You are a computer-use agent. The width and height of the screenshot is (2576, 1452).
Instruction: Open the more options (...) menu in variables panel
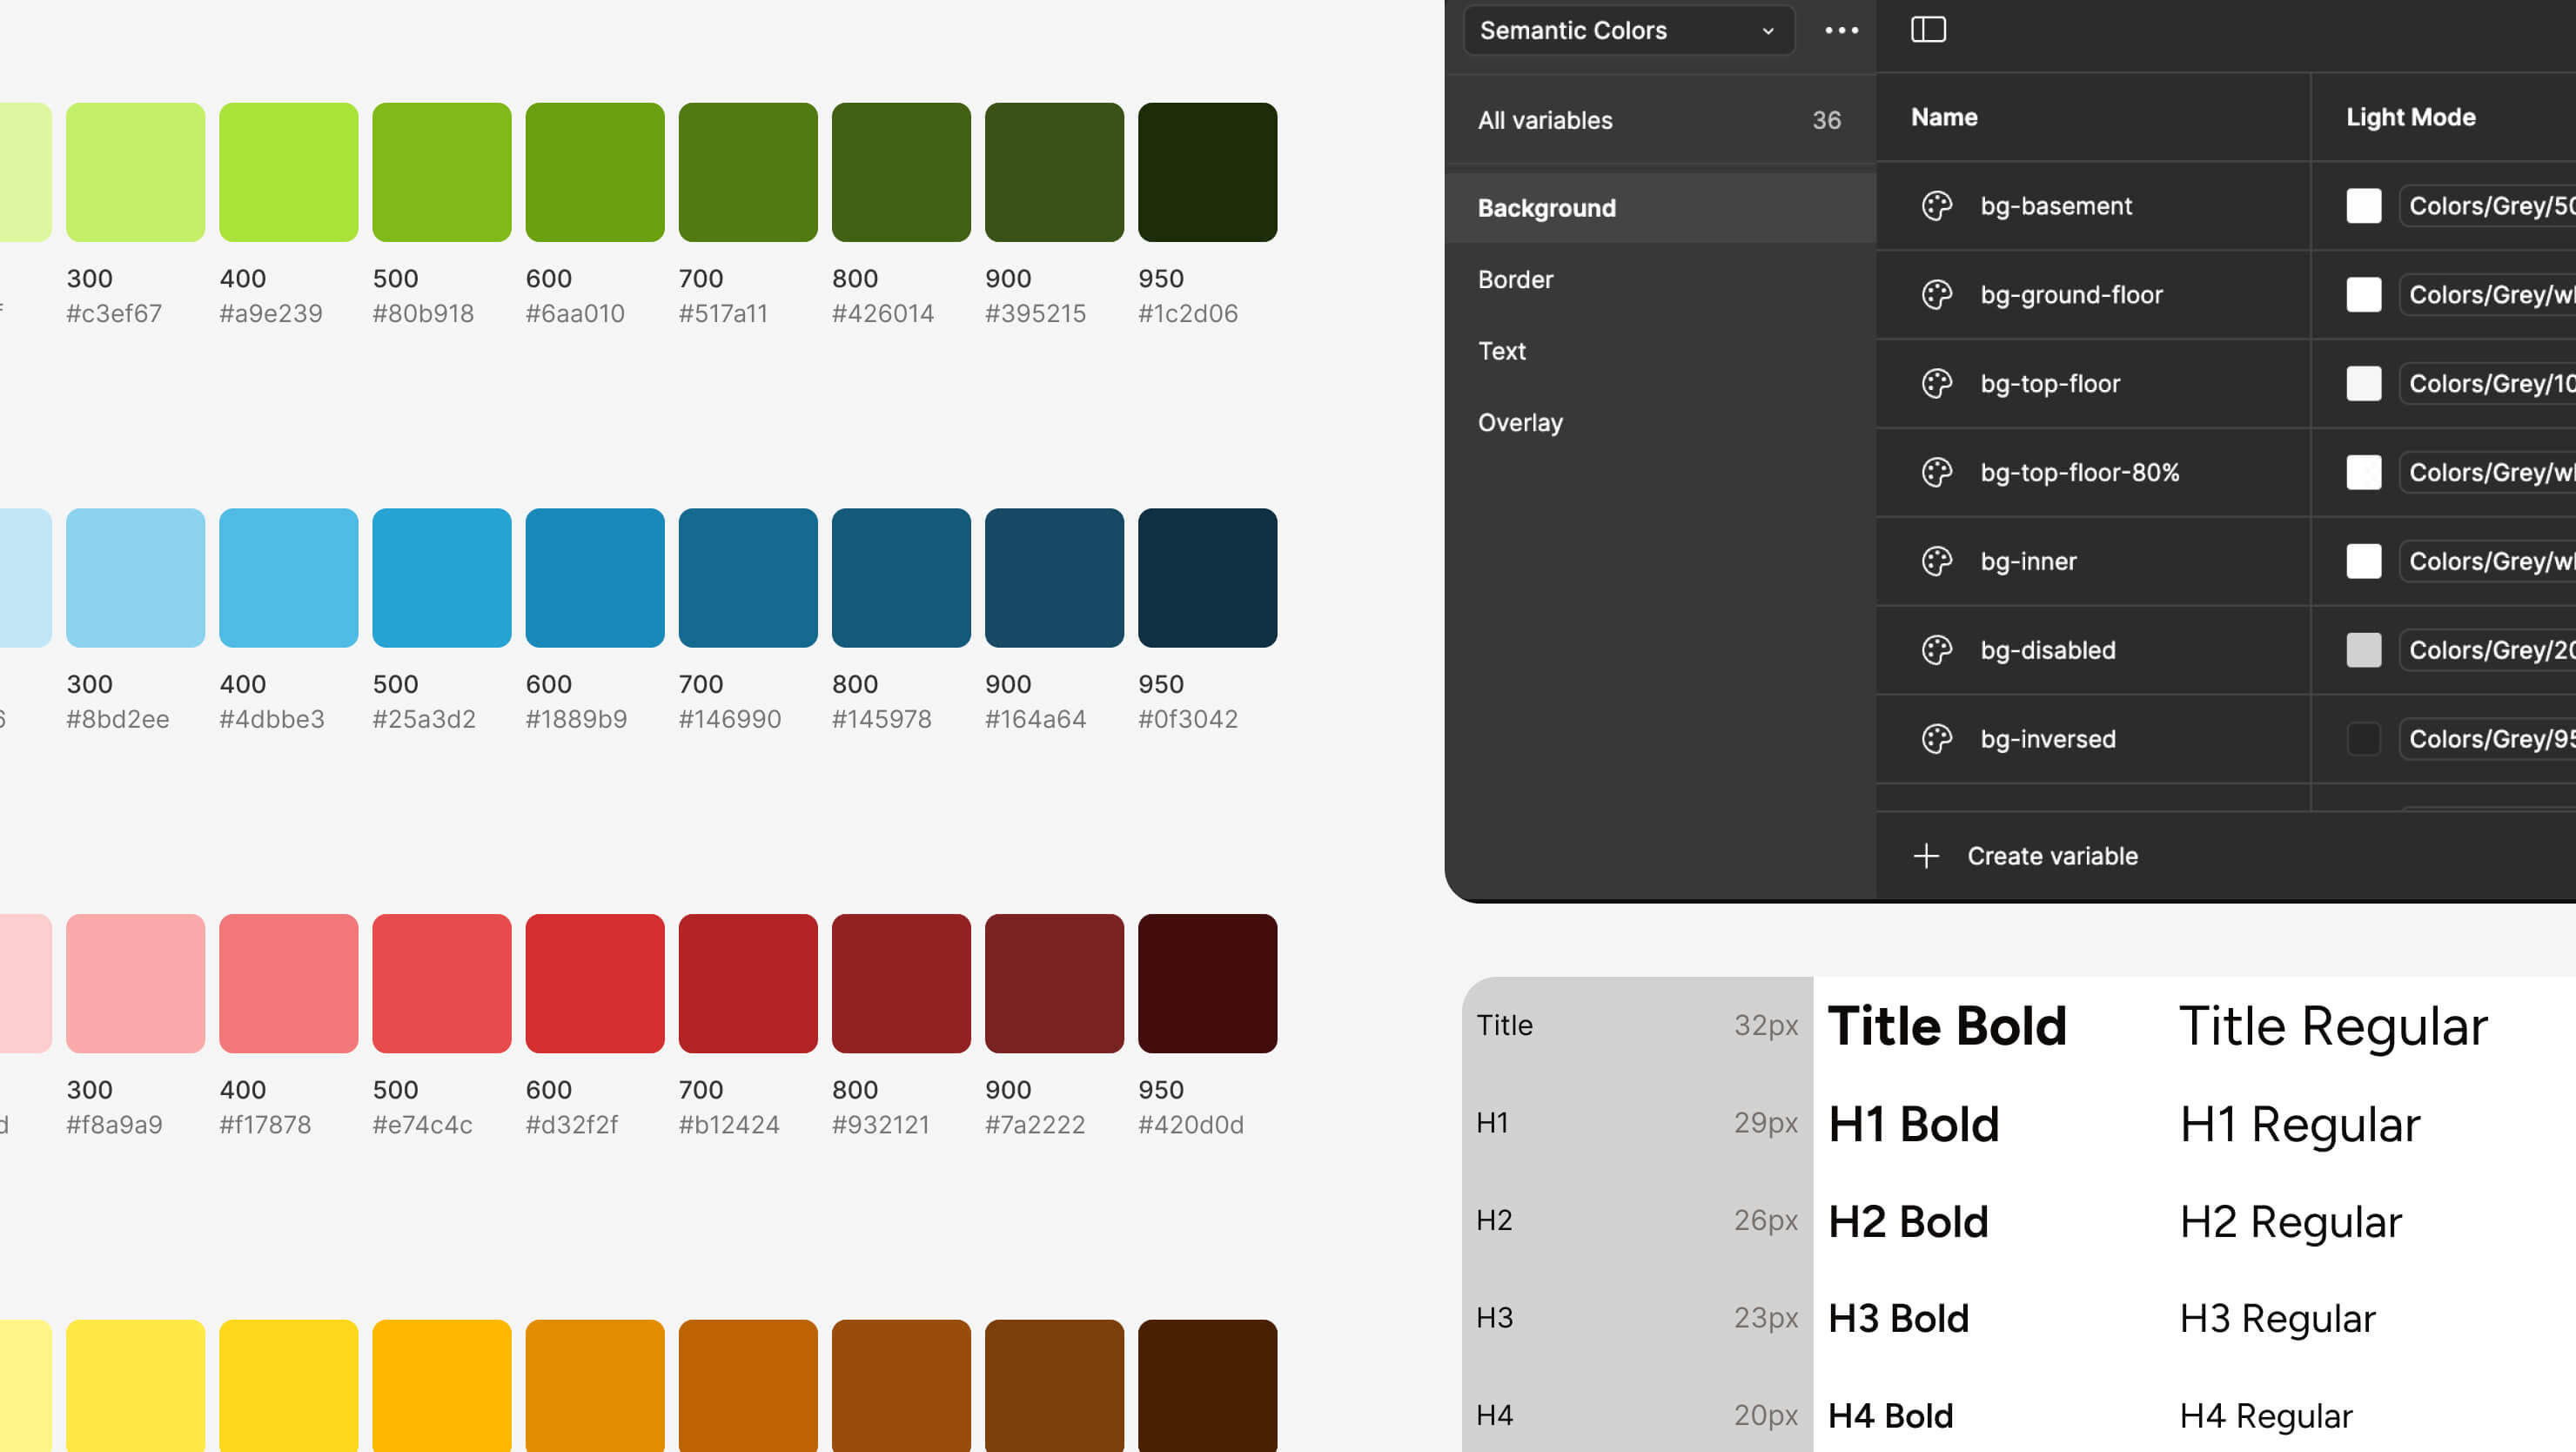click(1841, 30)
